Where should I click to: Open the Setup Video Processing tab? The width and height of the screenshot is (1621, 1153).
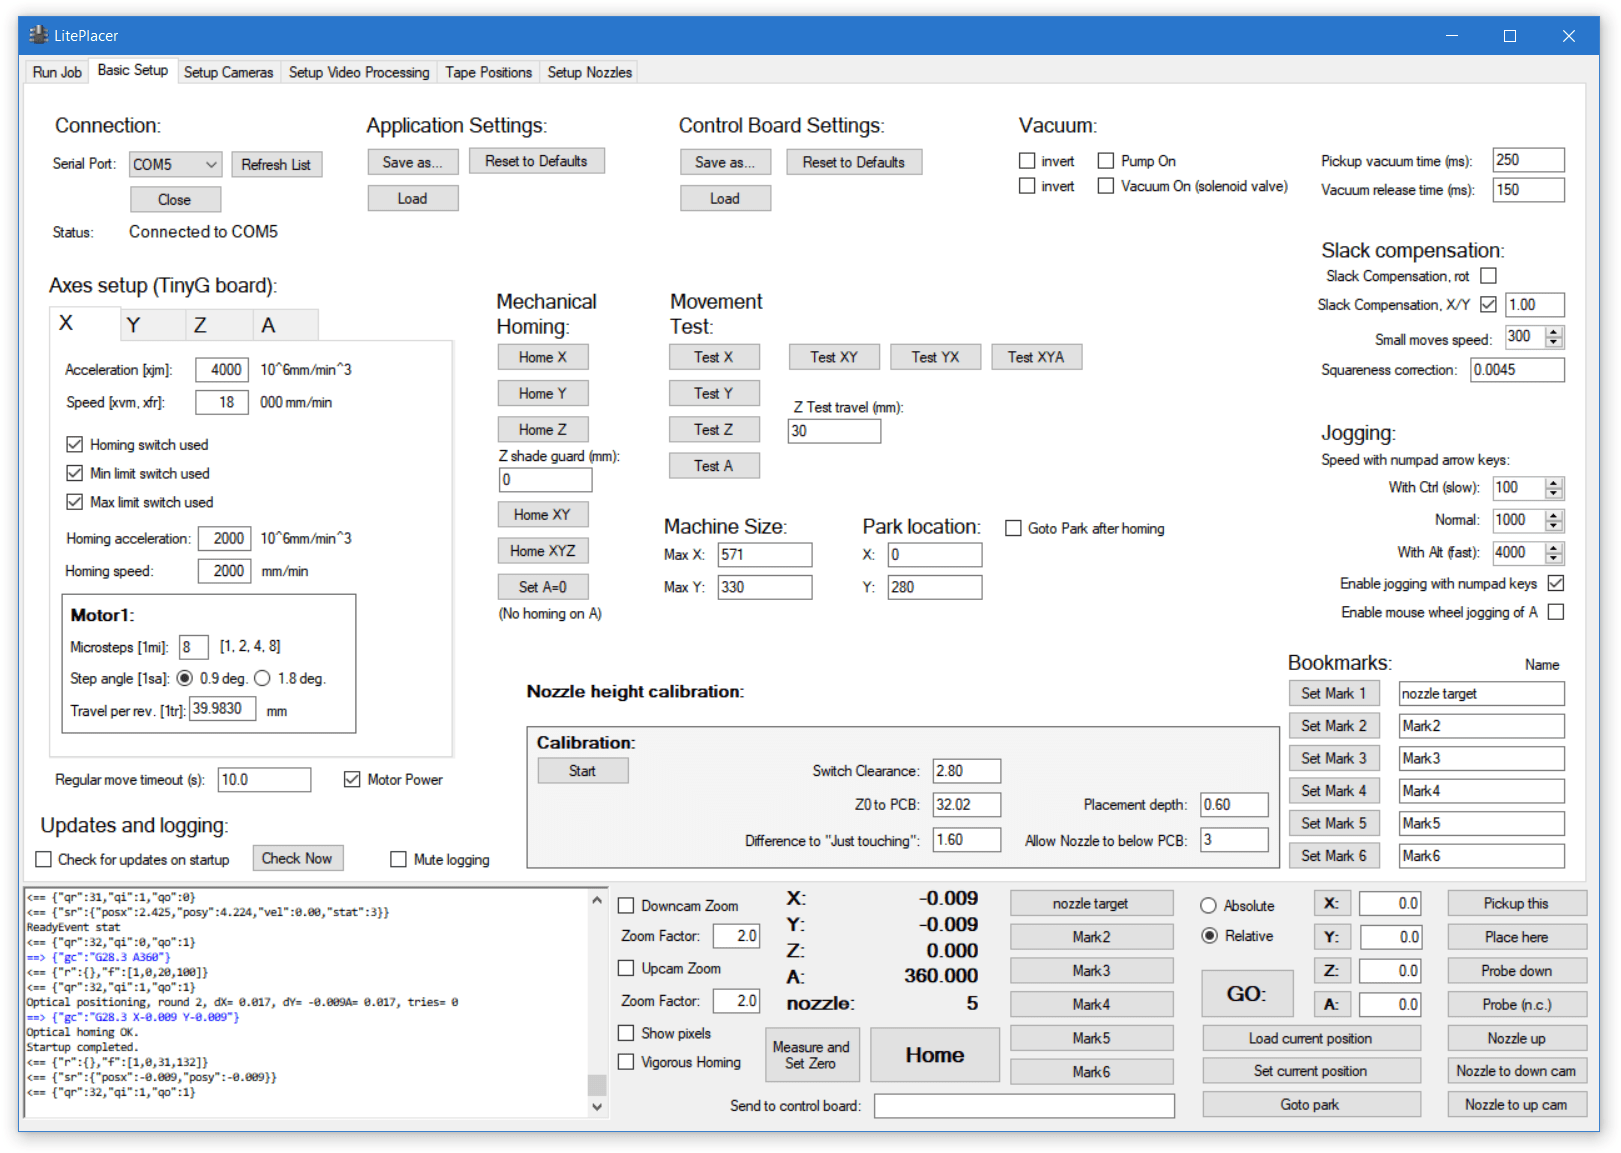click(x=359, y=72)
